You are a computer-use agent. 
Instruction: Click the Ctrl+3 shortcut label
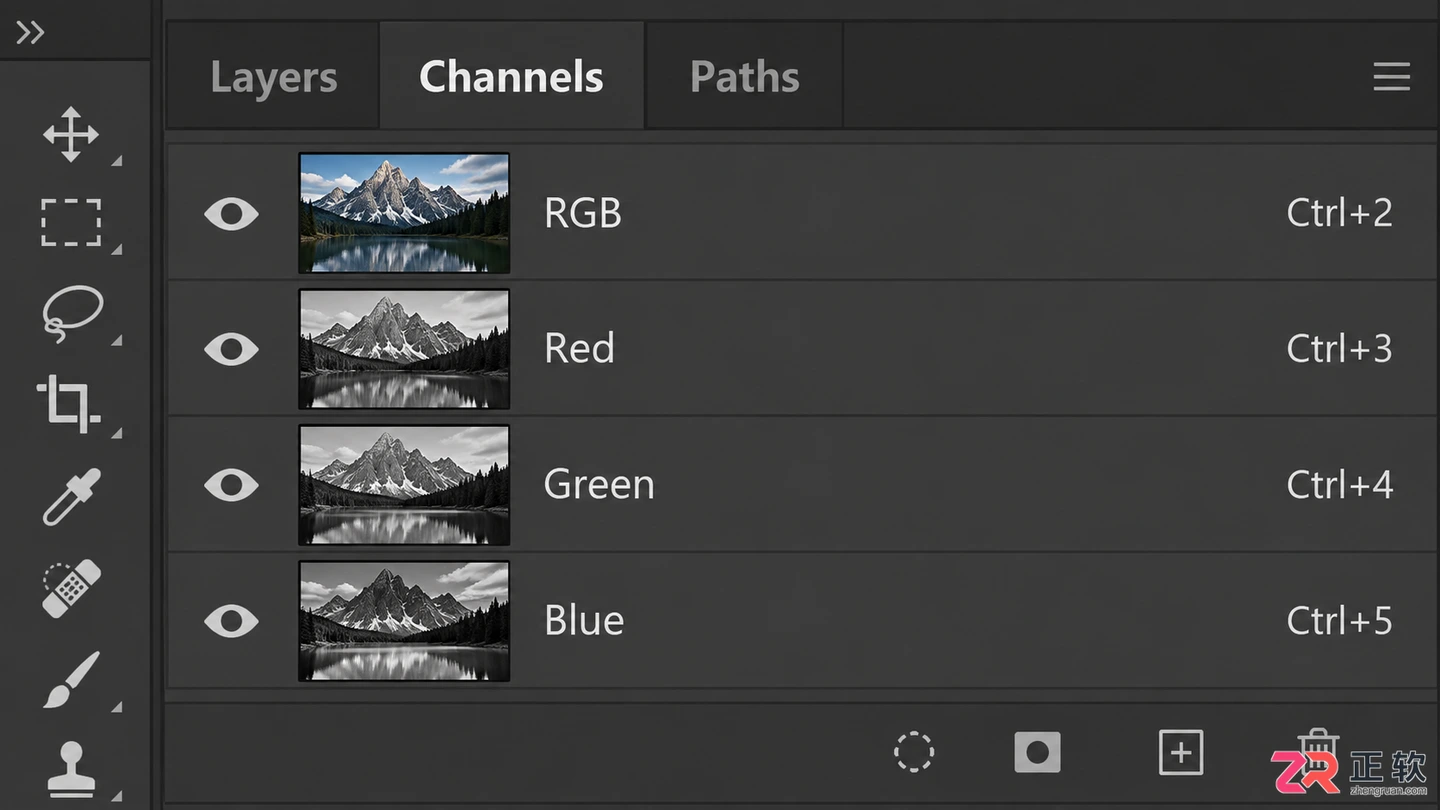(x=1339, y=349)
